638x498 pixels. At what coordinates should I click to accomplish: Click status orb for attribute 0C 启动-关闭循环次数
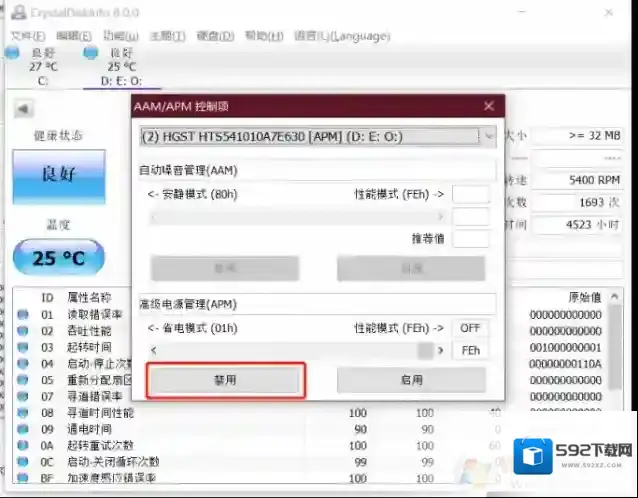[x=23, y=461]
